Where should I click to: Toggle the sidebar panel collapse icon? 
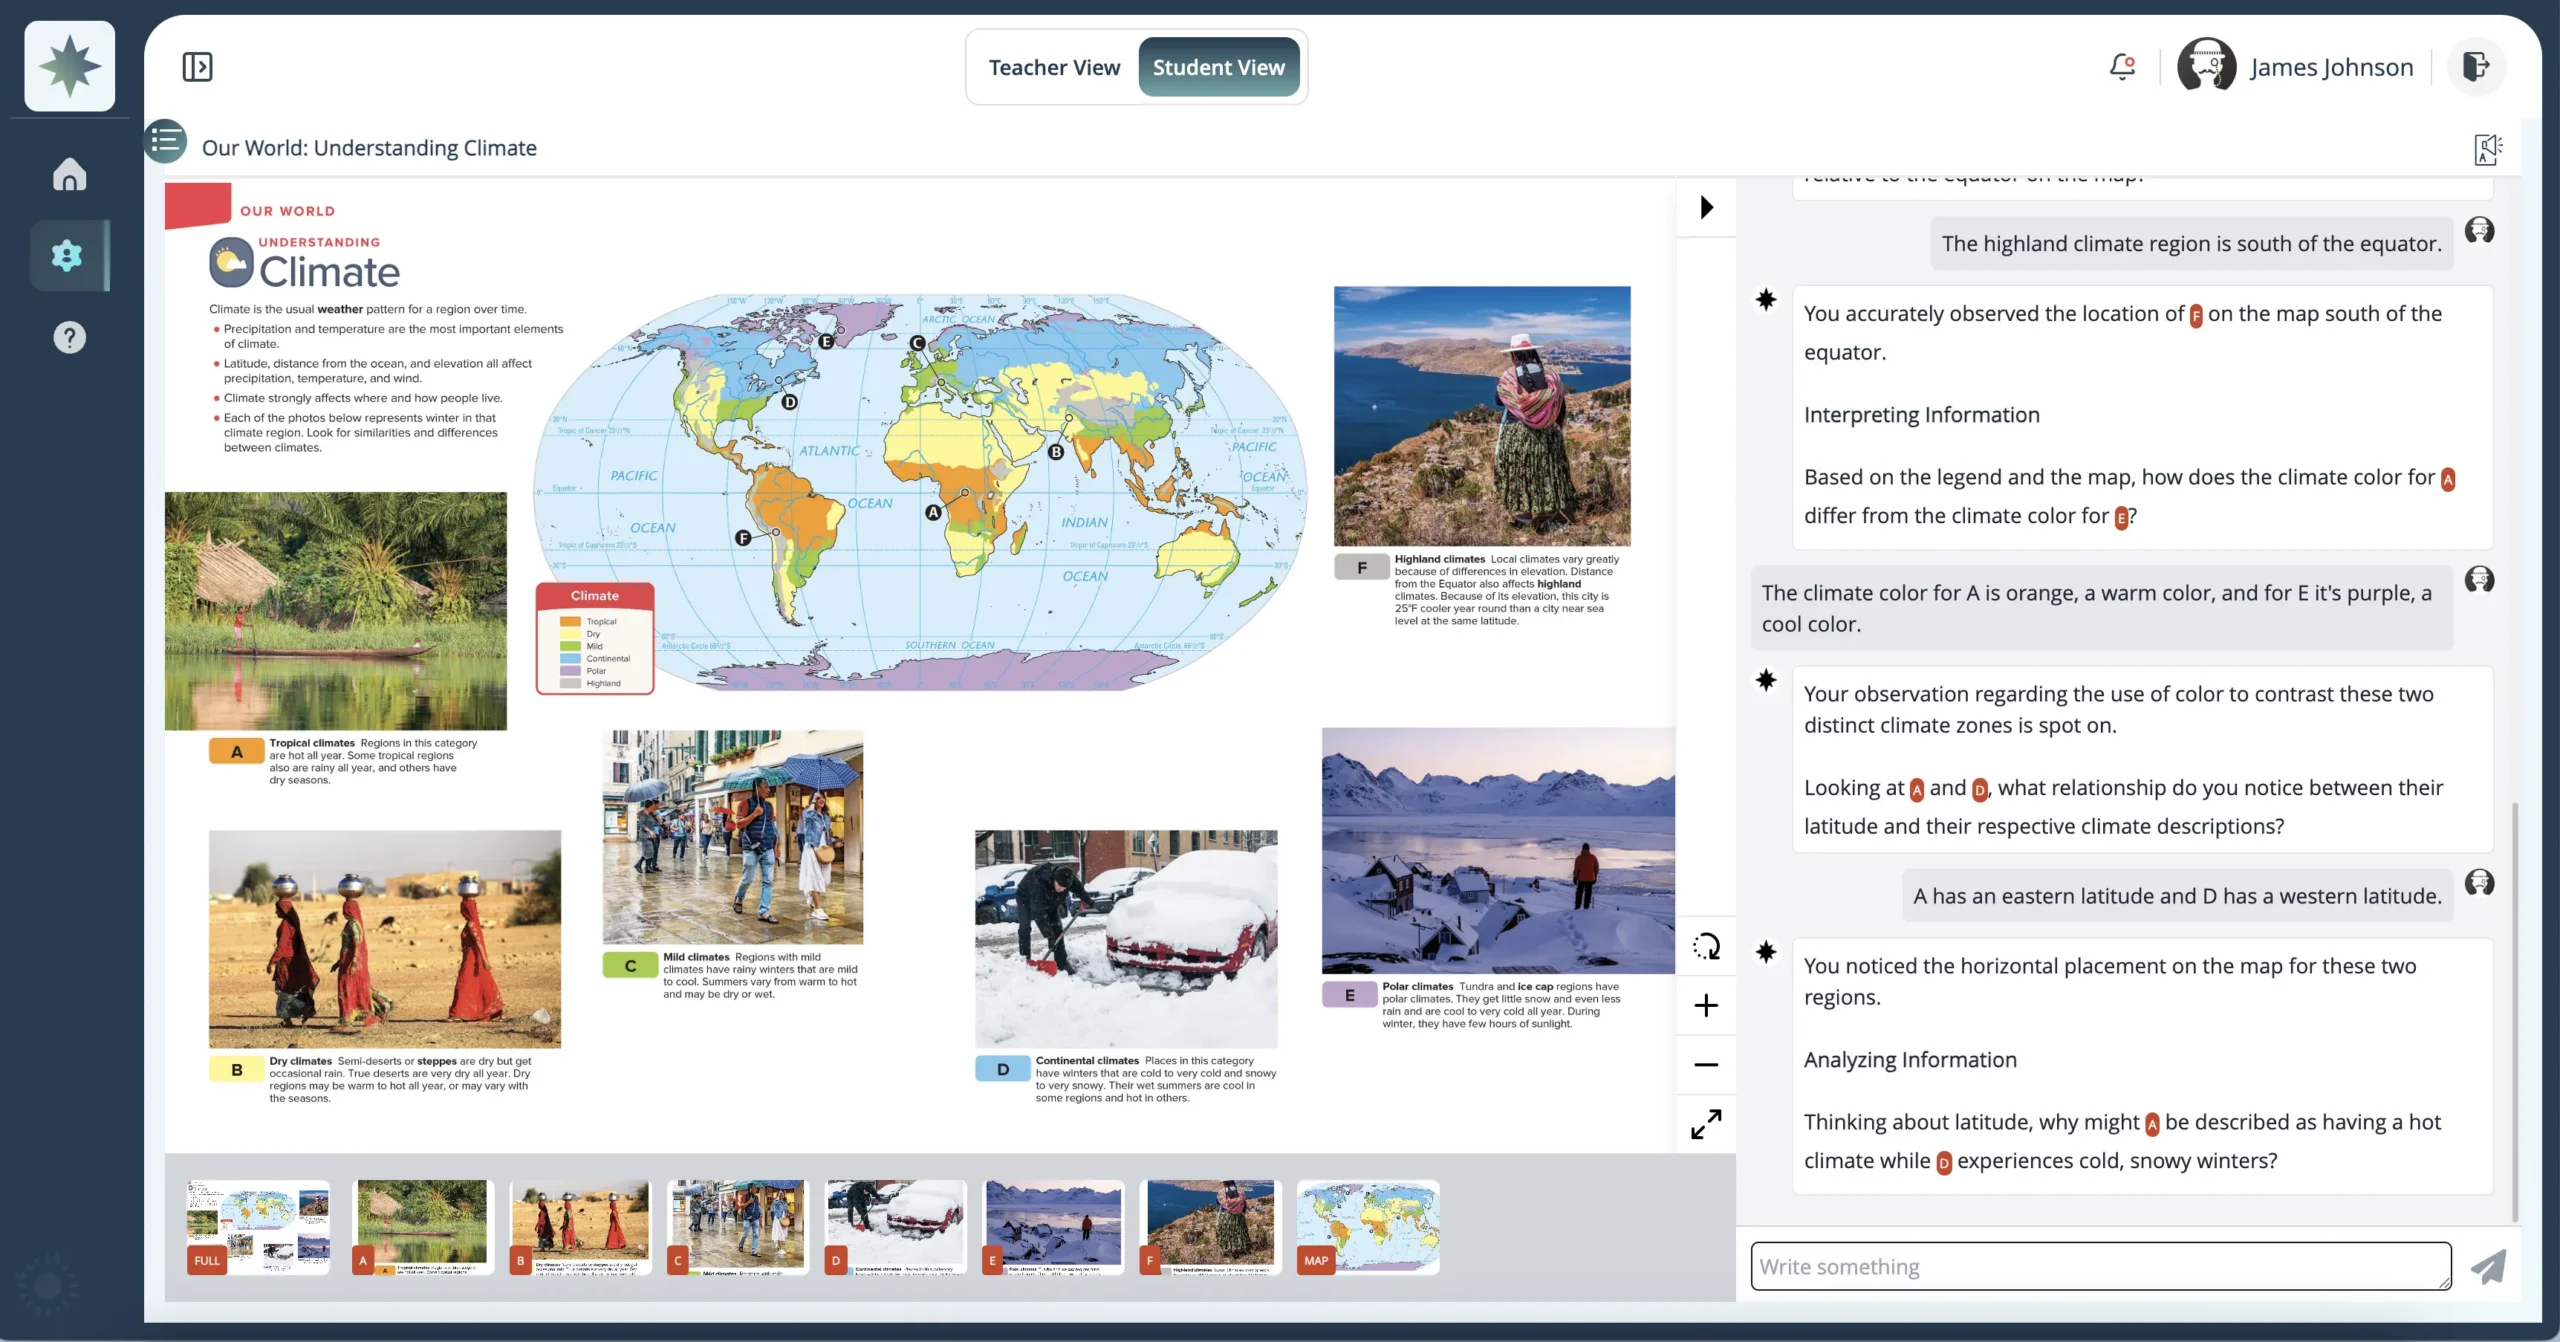[197, 67]
